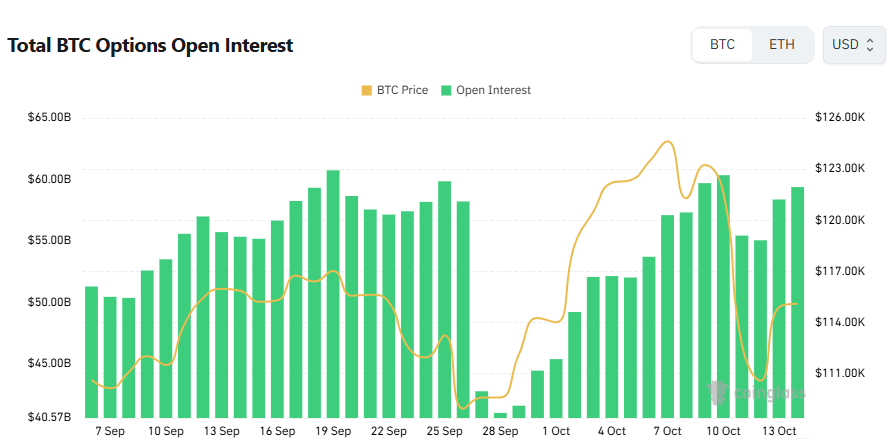Switch to the BTC tab
Image resolution: width=891 pixels, height=439 pixels.
pyautogui.click(x=722, y=45)
